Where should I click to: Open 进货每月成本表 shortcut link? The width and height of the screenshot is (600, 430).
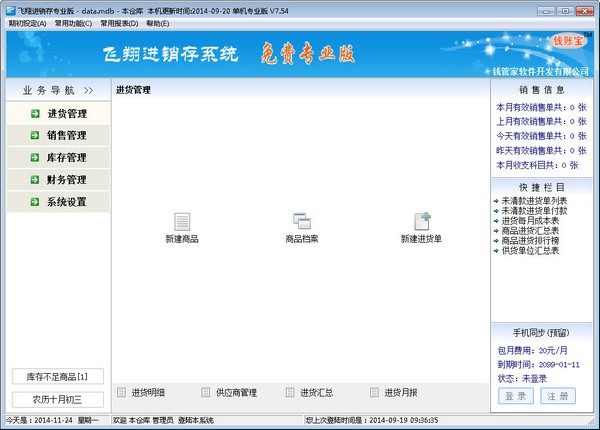click(530, 221)
